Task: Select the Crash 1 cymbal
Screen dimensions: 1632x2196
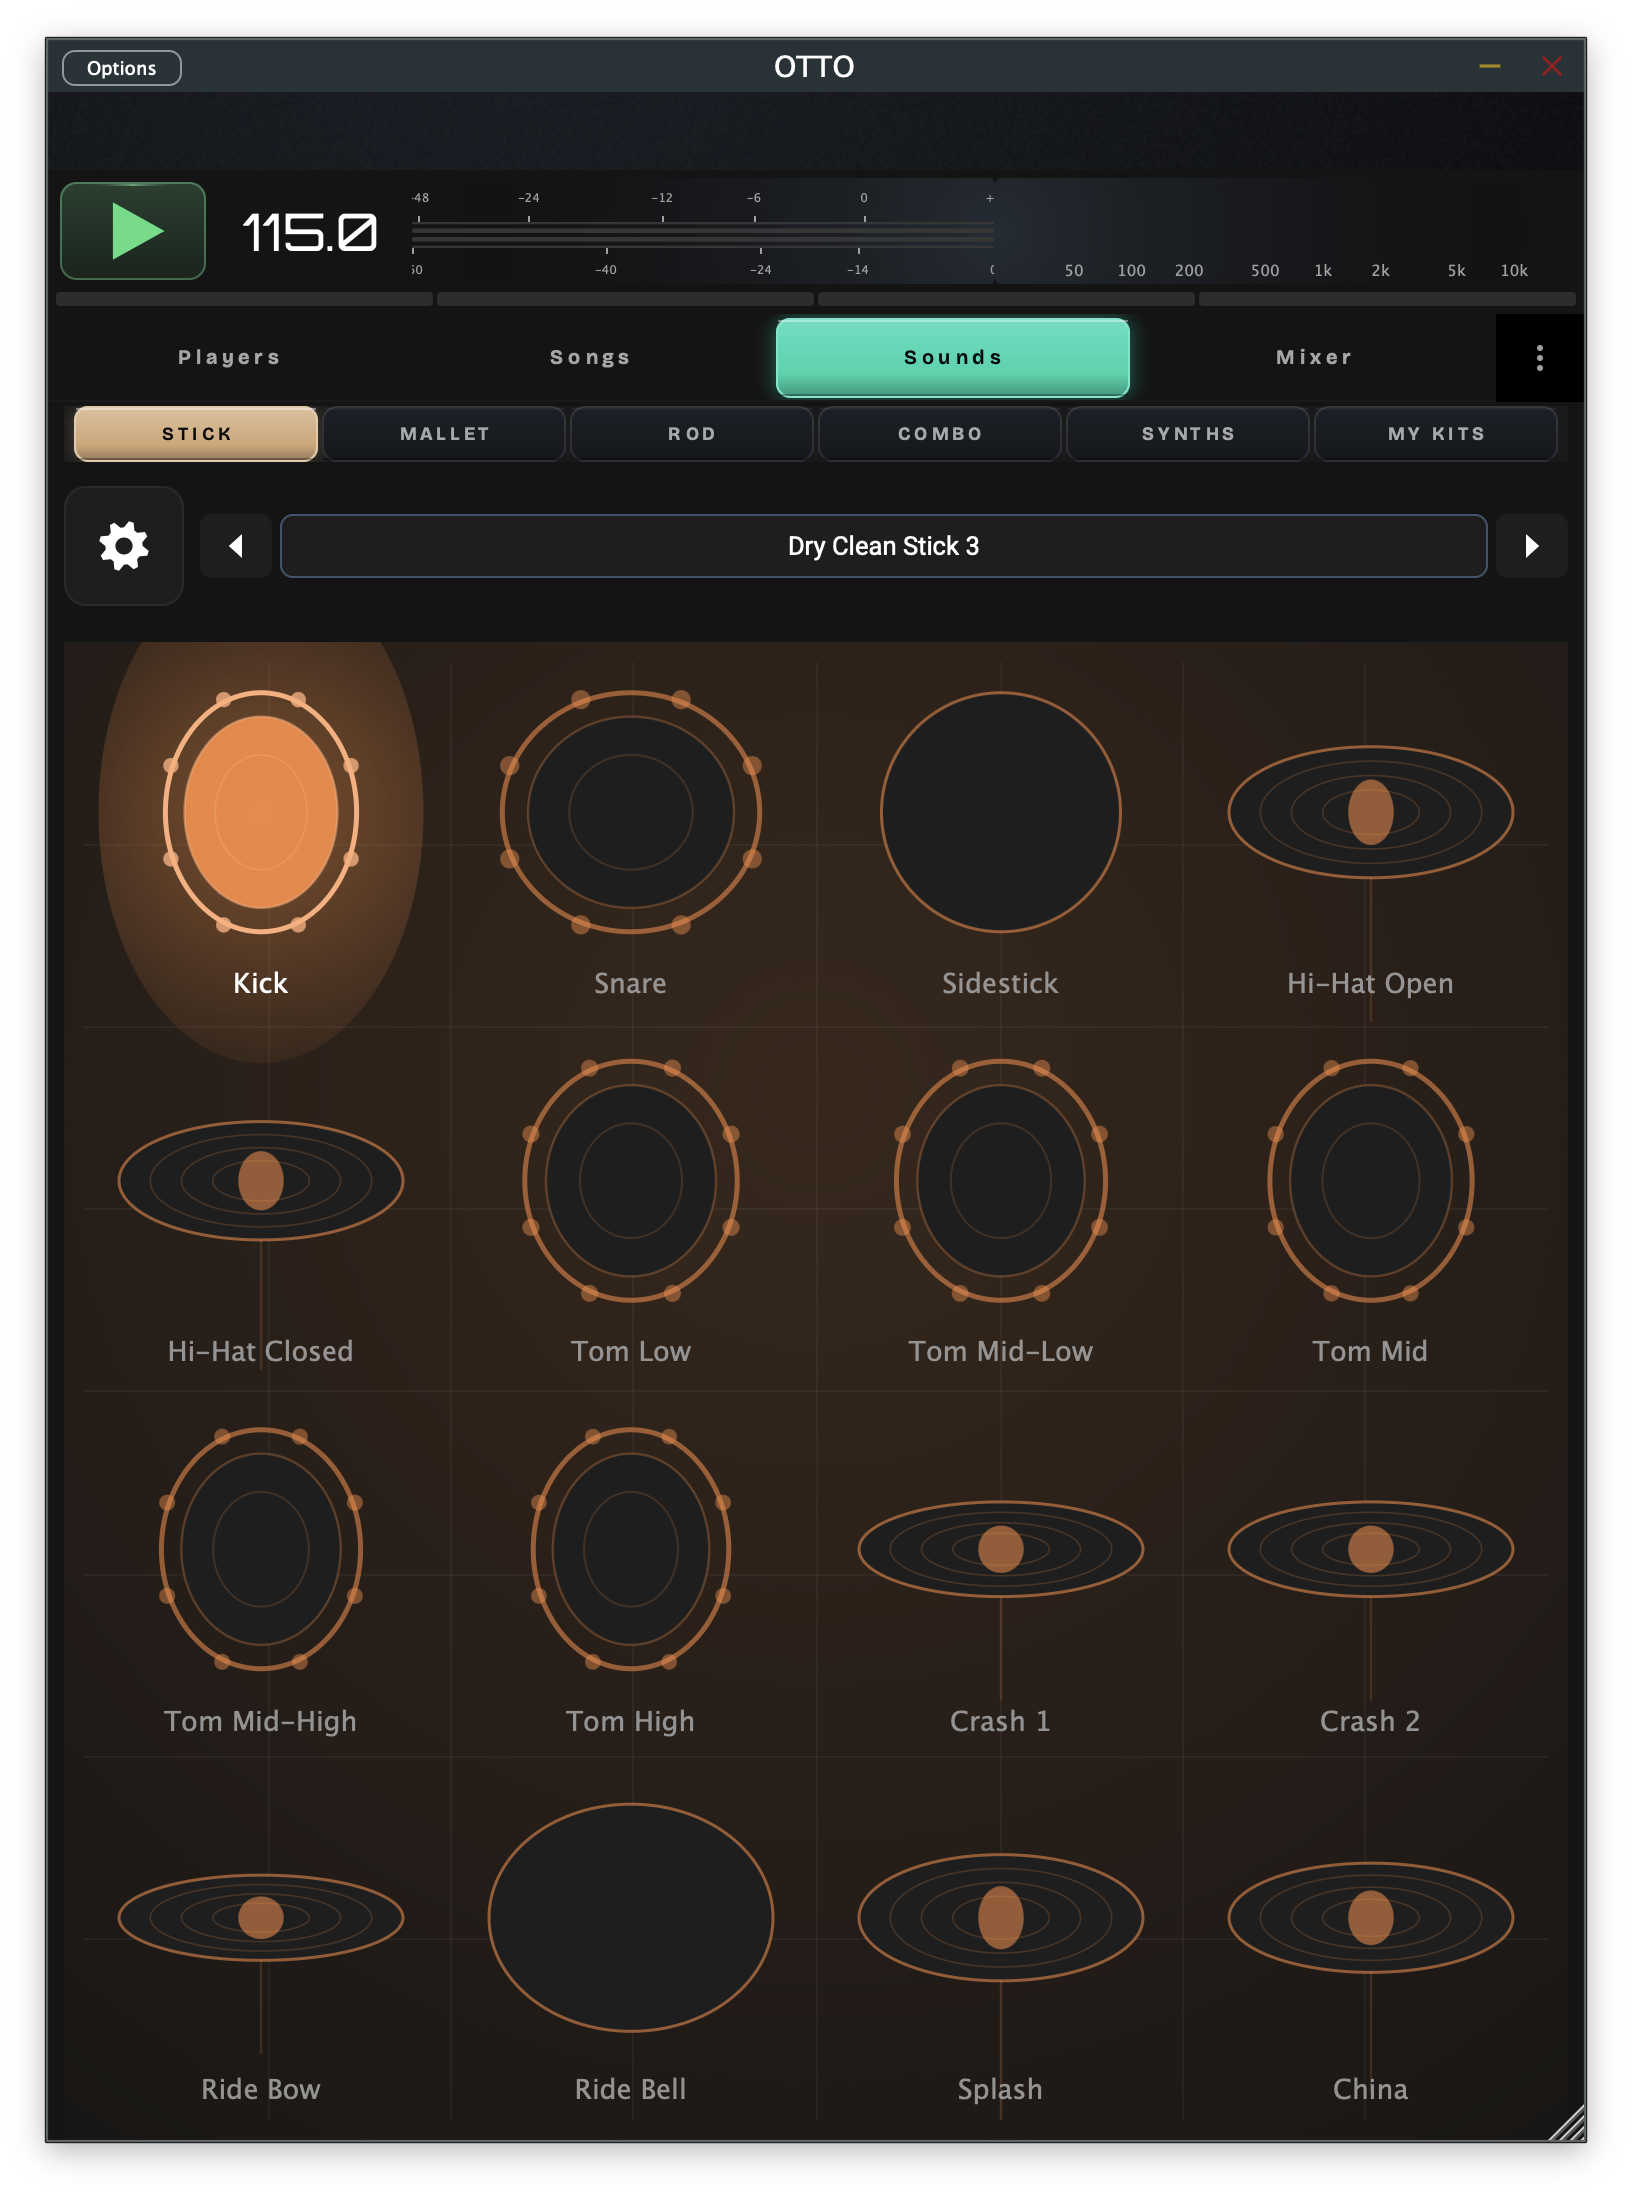Action: (1000, 1549)
